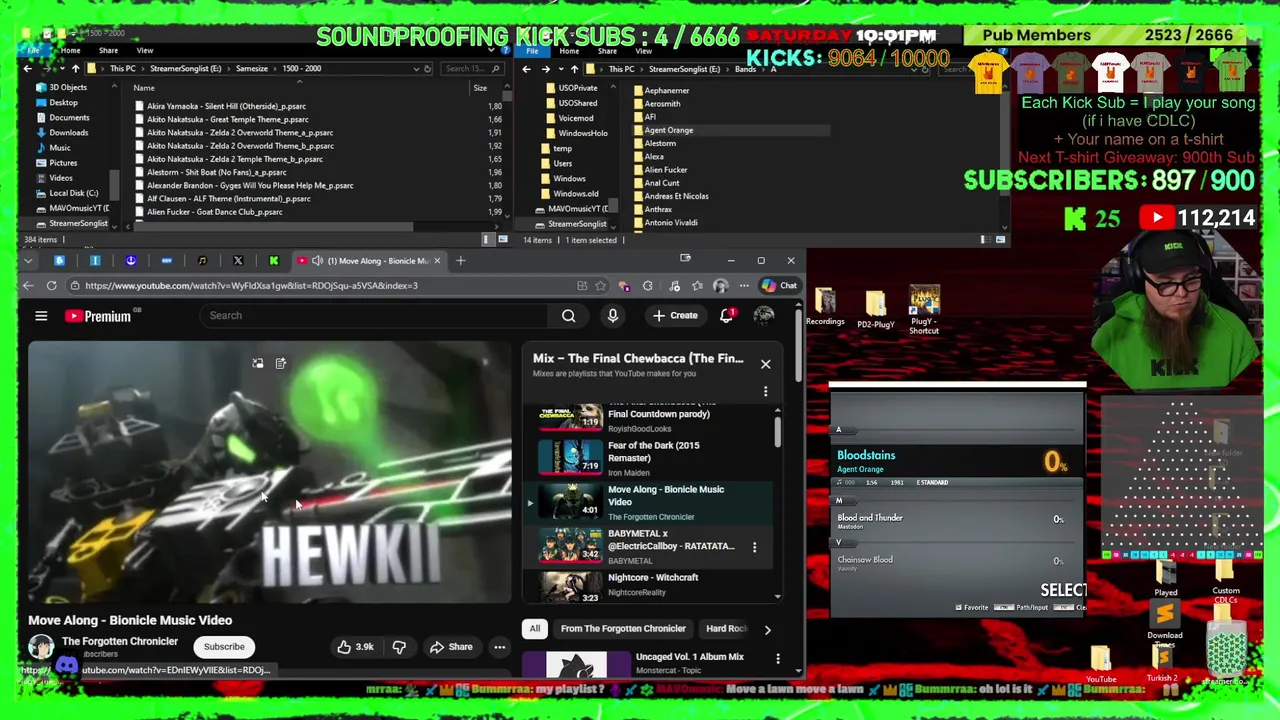Open browser extensions puzzle icon
1280x720 pixels.
coord(648,286)
